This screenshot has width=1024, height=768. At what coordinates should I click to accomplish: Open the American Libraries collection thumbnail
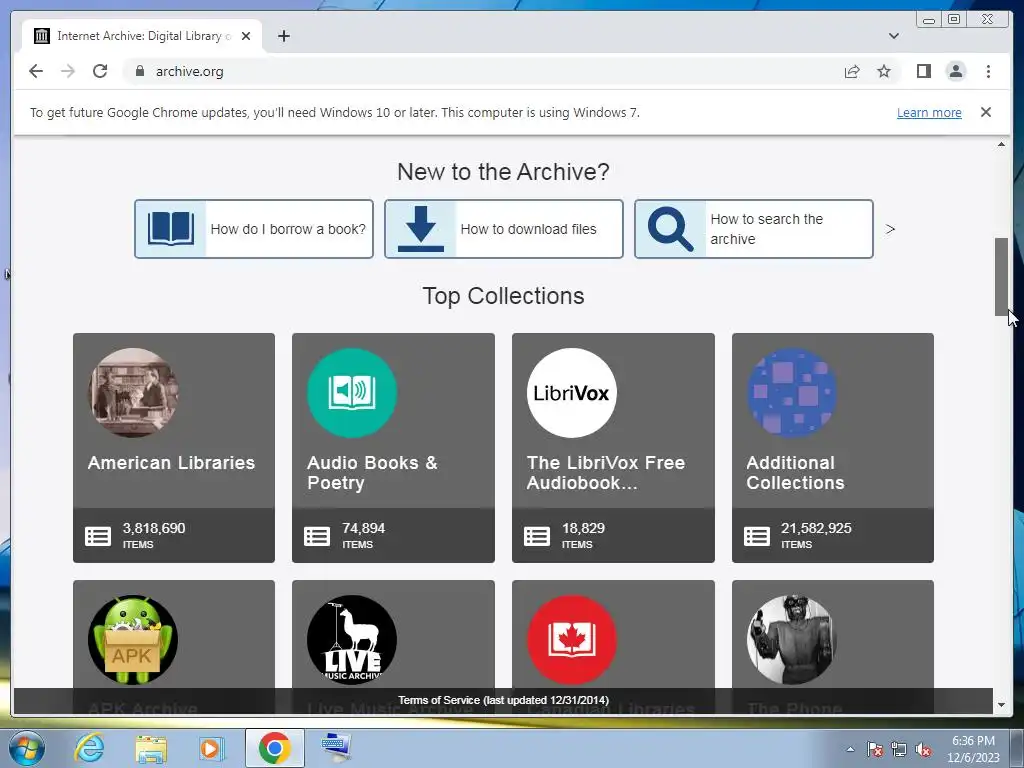133,392
